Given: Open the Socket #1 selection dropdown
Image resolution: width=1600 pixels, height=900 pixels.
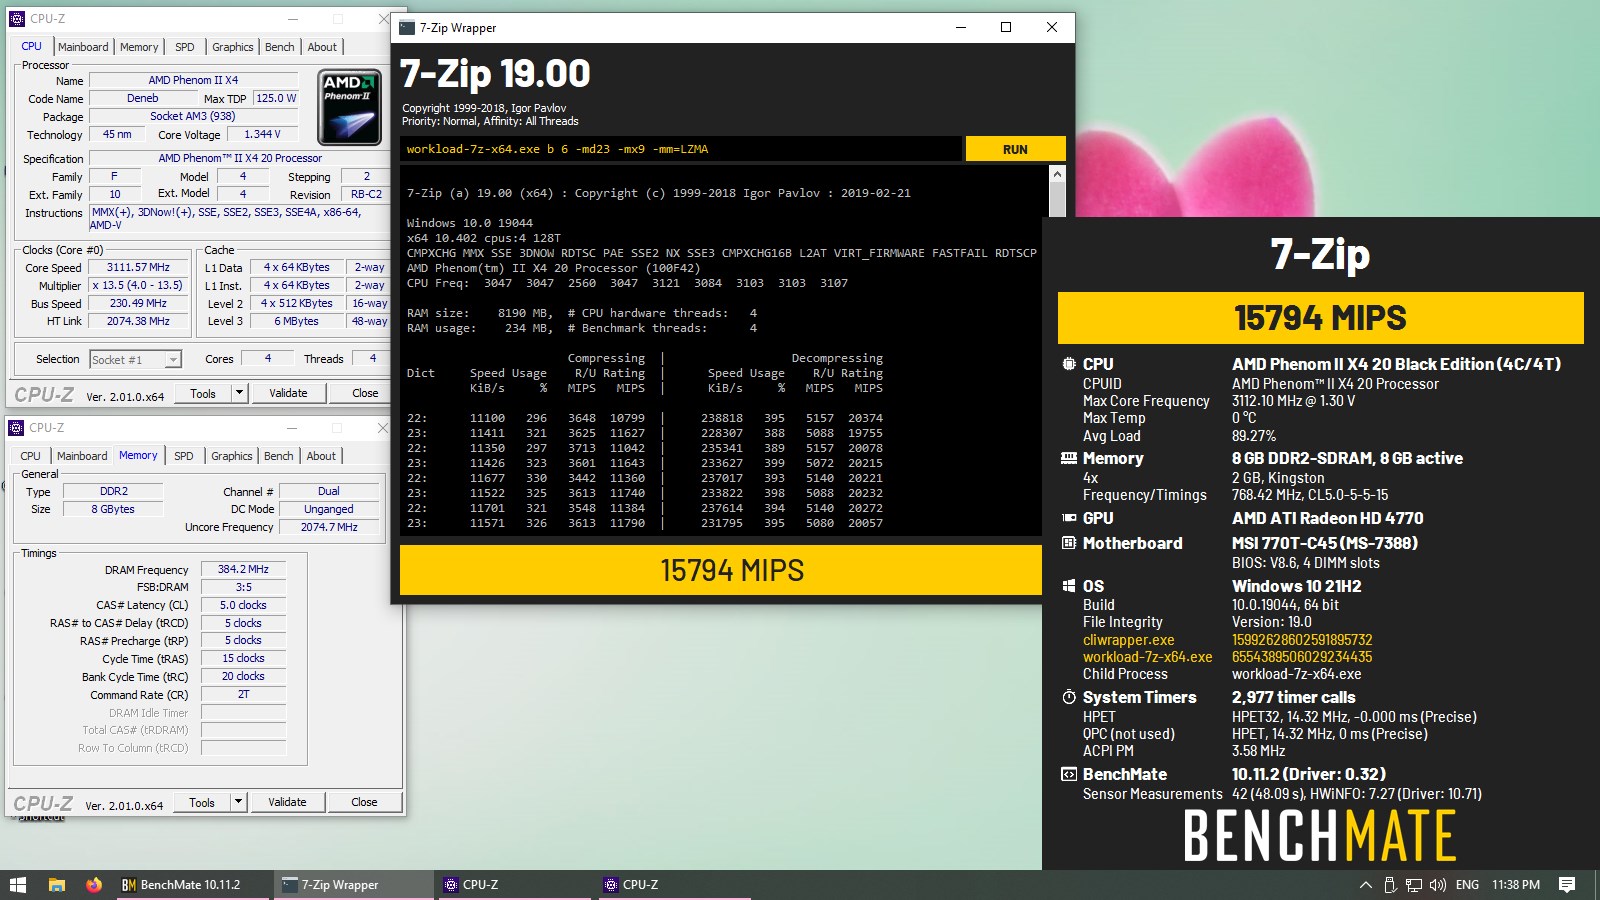Looking at the screenshot, I should (x=135, y=359).
